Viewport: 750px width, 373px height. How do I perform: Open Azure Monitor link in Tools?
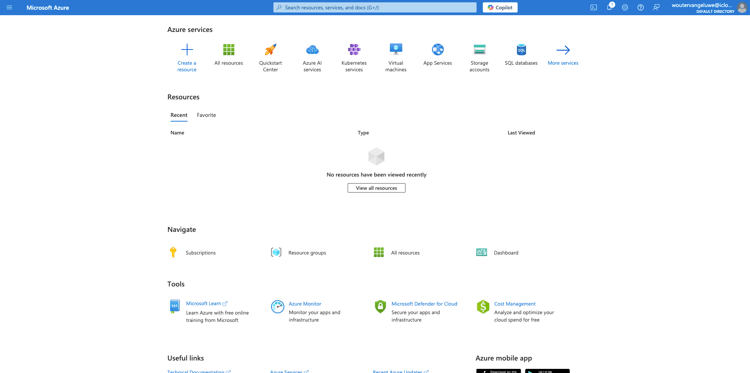tap(305, 304)
